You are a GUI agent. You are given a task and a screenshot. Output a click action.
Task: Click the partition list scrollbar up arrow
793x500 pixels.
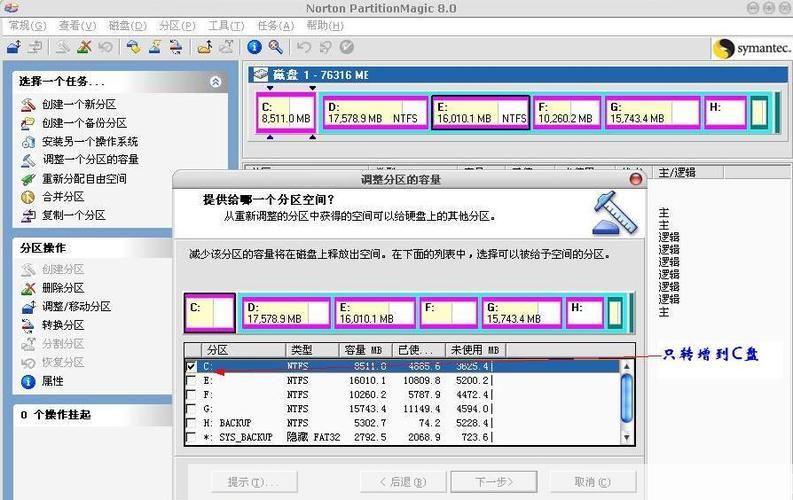point(626,366)
